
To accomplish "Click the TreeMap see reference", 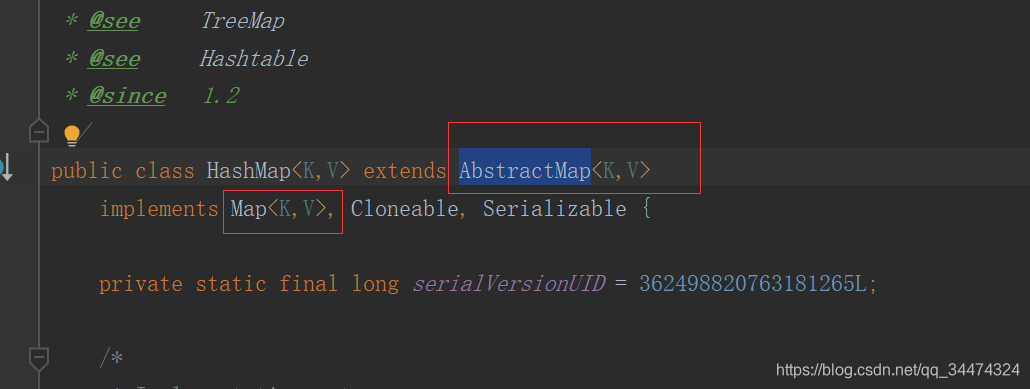I will (242, 21).
